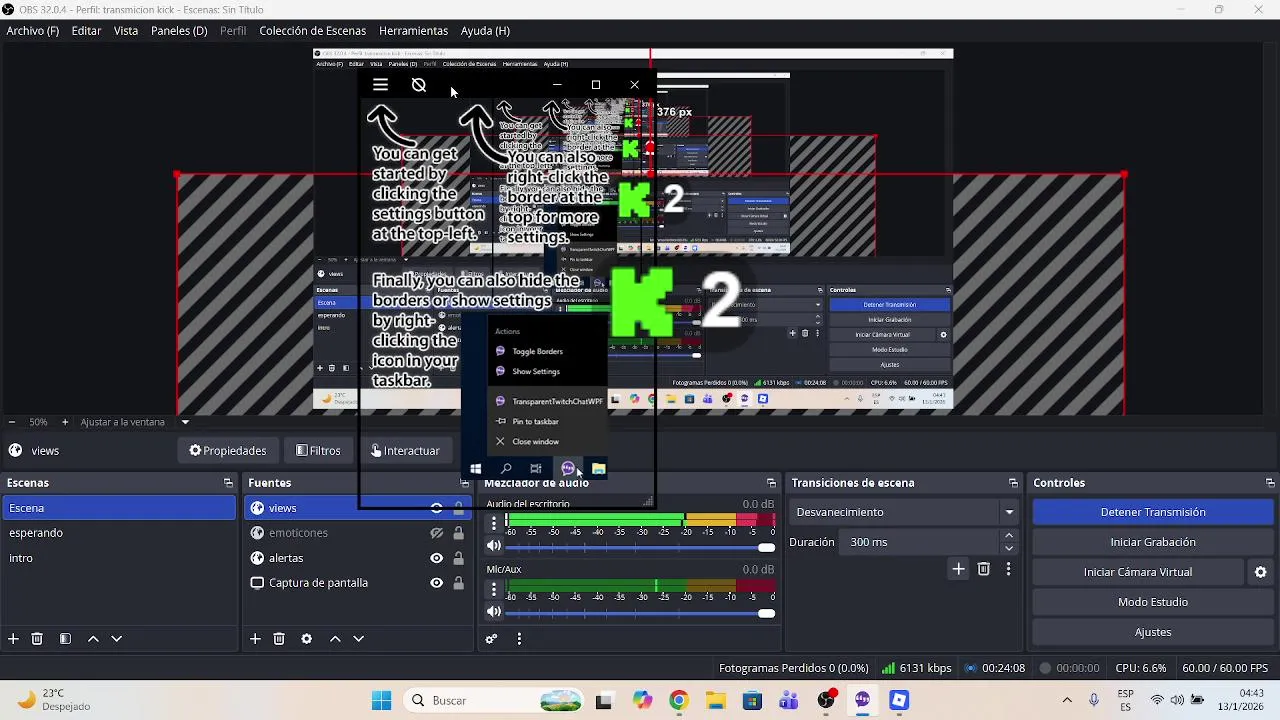Hide the emoticones source visibility eye

click(436, 533)
